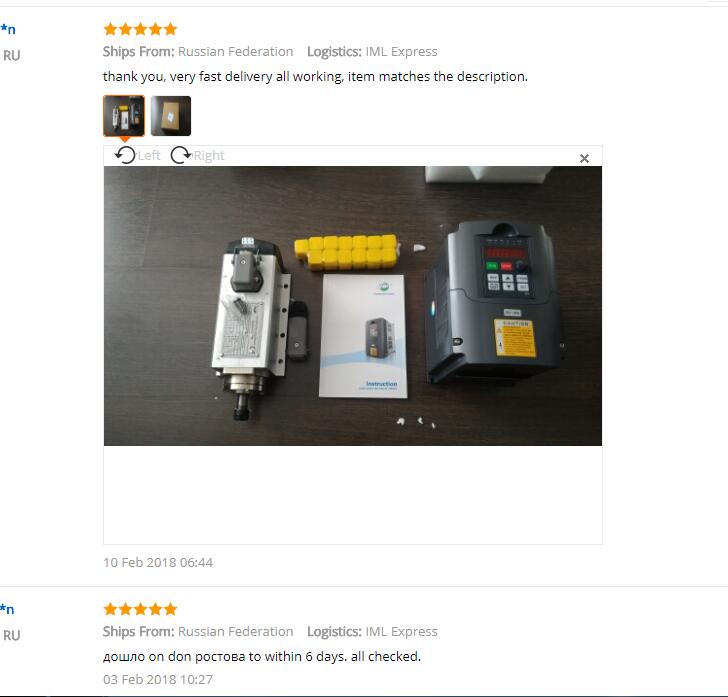
Task: Click the second review's star rating
Action: (140, 608)
